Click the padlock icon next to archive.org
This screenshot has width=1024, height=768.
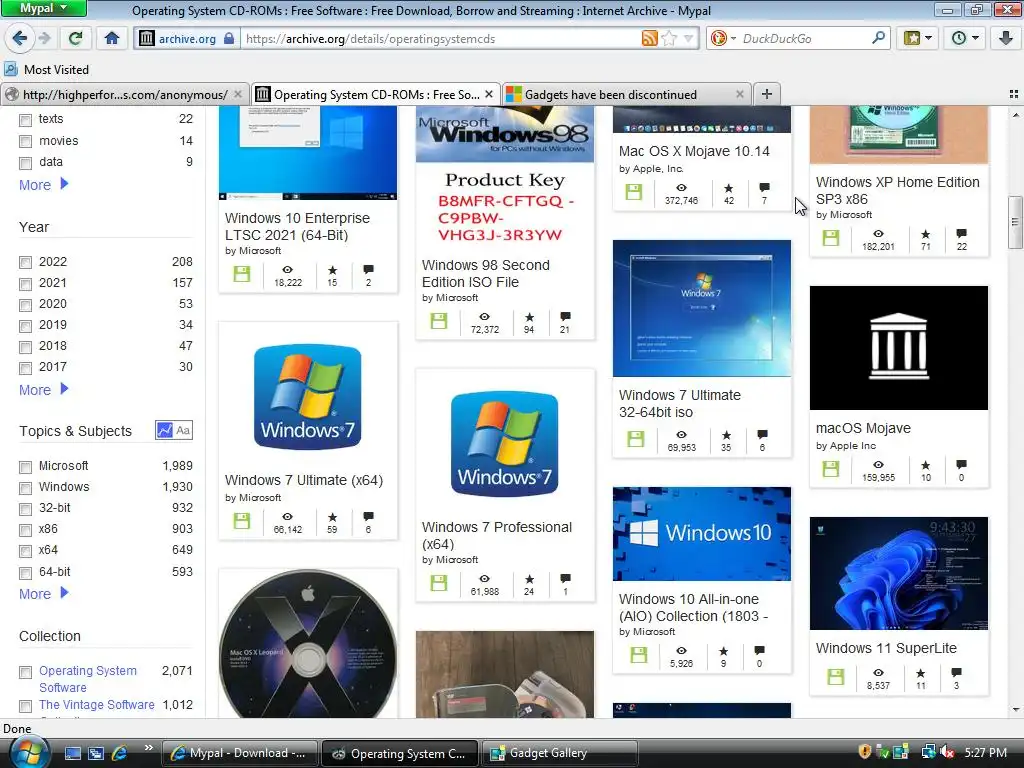pyautogui.click(x=229, y=39)
